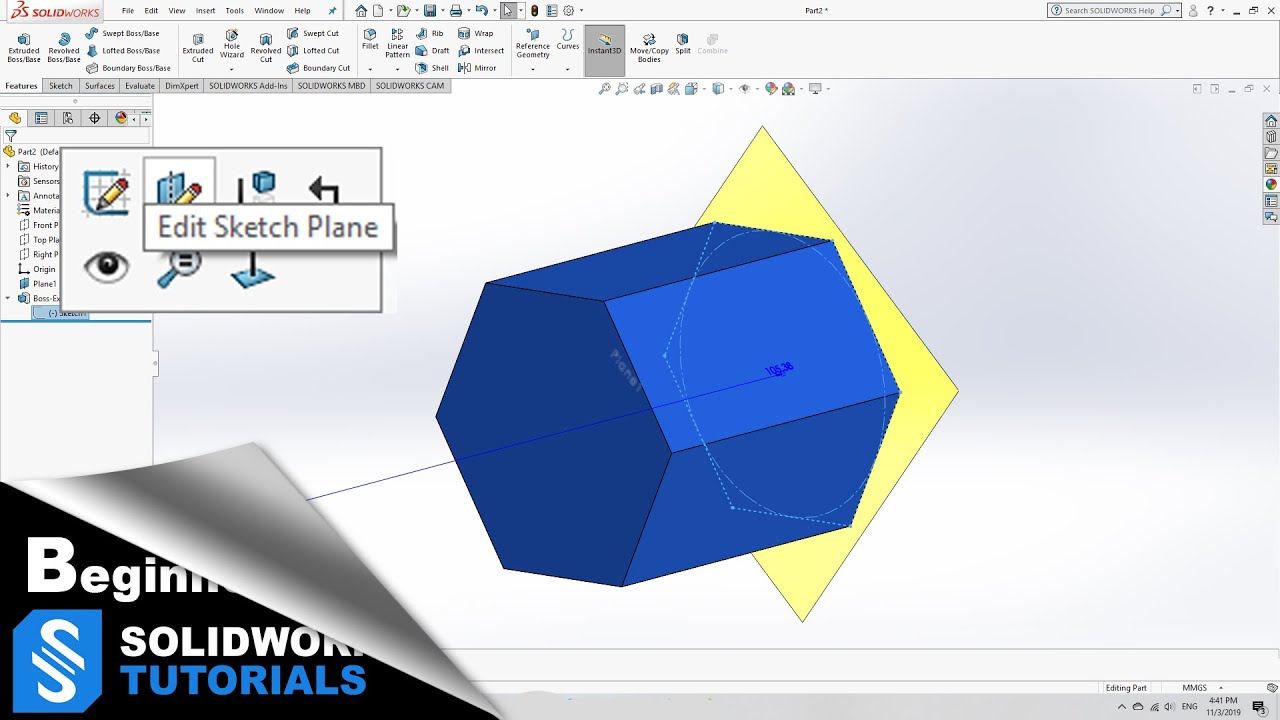Click the Edit Sketch icon in context toolbar
Viewport: 1280px width, 720px height.
pos(106,191)
